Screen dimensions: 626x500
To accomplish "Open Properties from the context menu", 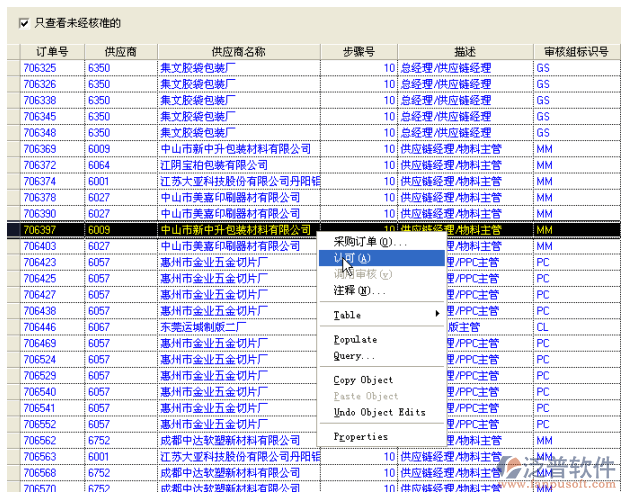I will [360, 437].
